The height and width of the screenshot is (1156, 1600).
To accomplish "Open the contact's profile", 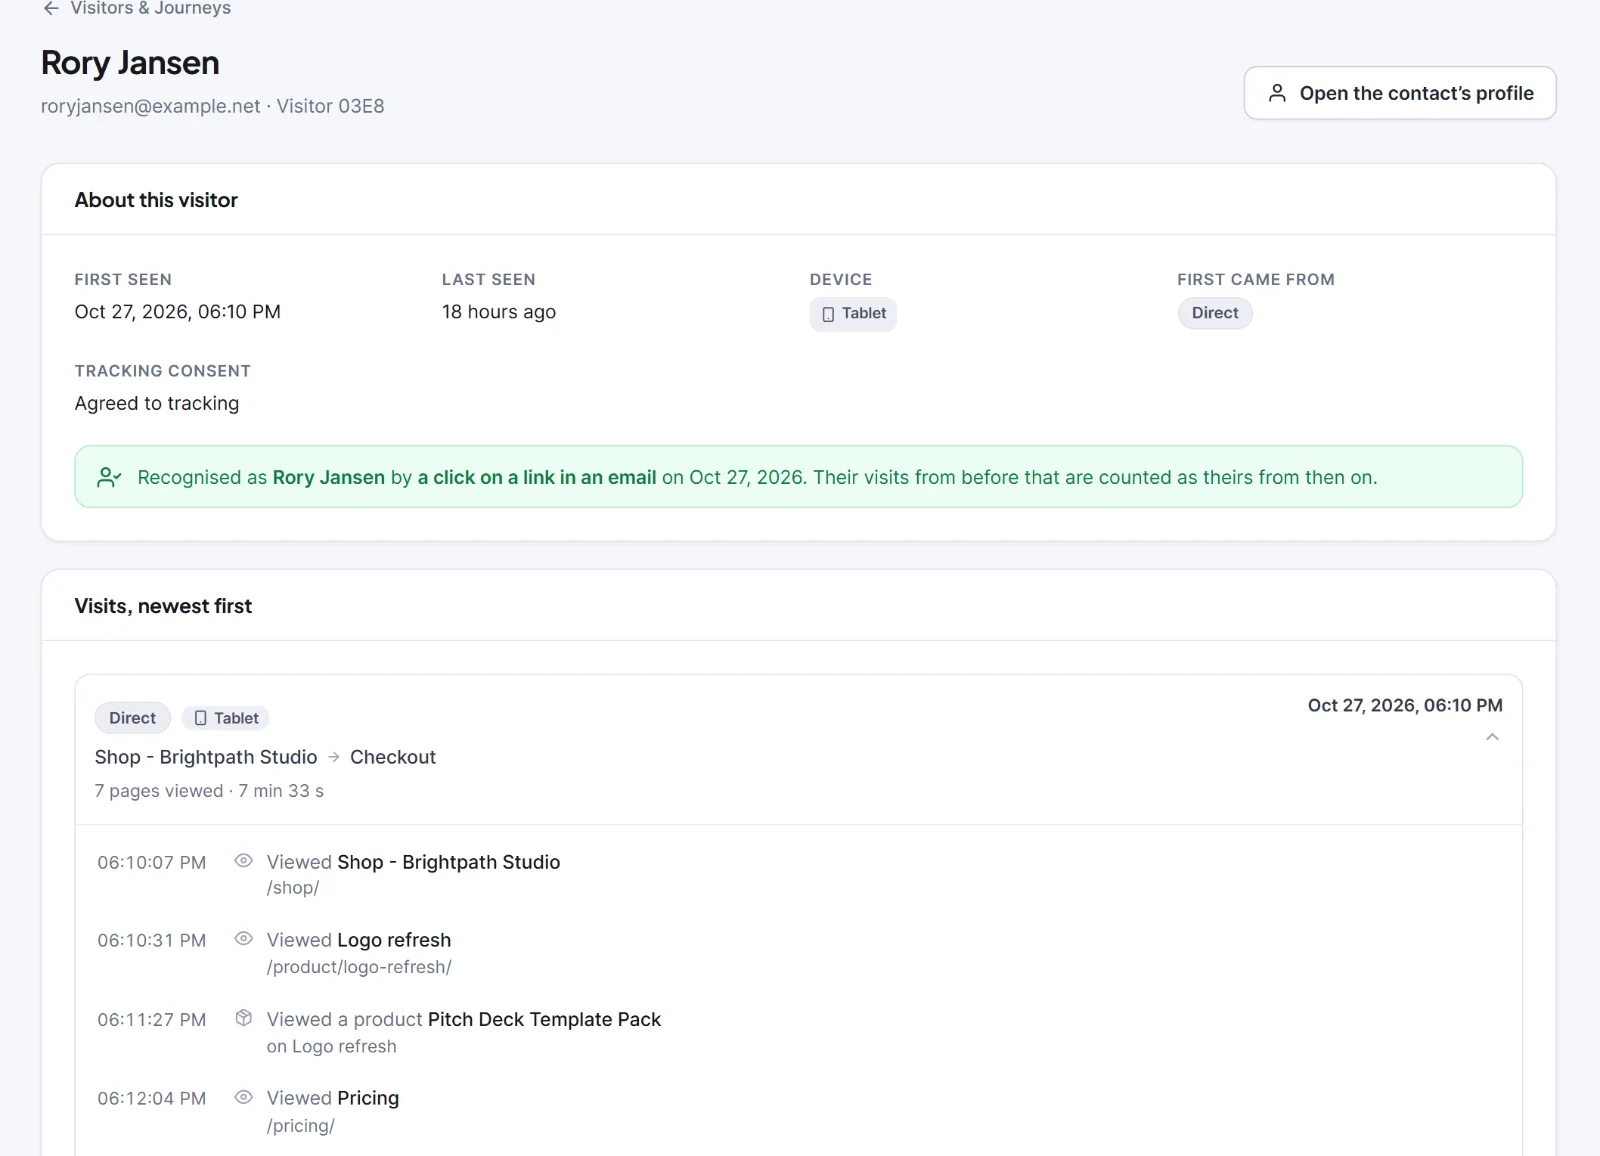I will tap(1399, 93).
